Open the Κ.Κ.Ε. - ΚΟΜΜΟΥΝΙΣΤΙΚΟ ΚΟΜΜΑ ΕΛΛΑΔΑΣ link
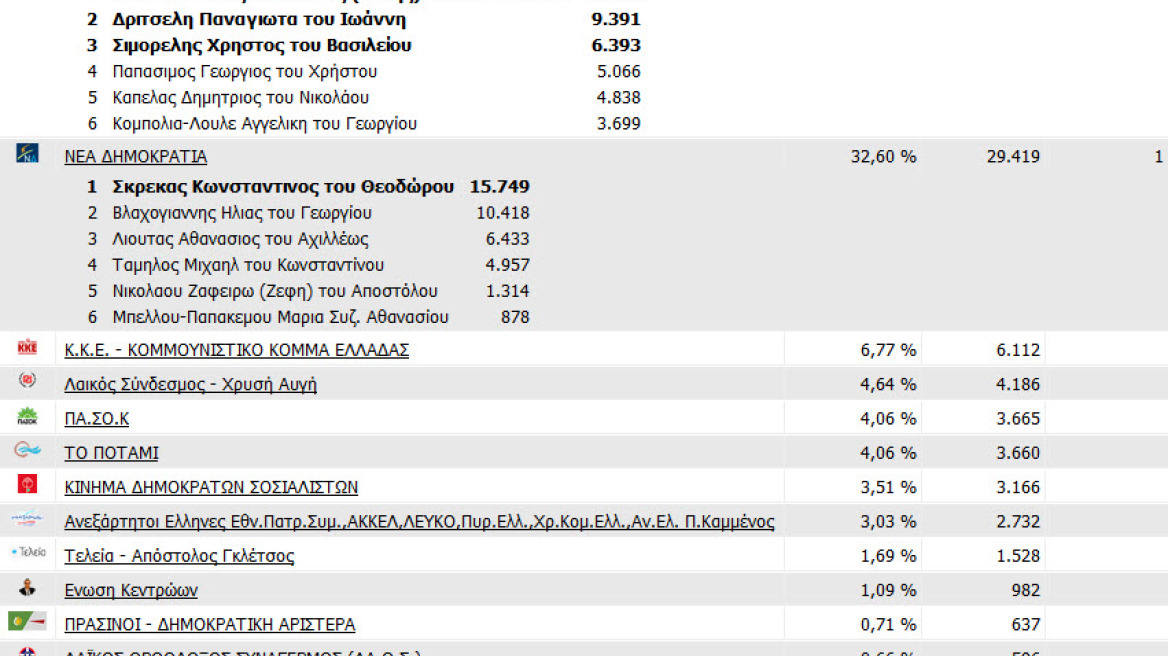The width and height of the screenshot is (1168, 656). 237,350
